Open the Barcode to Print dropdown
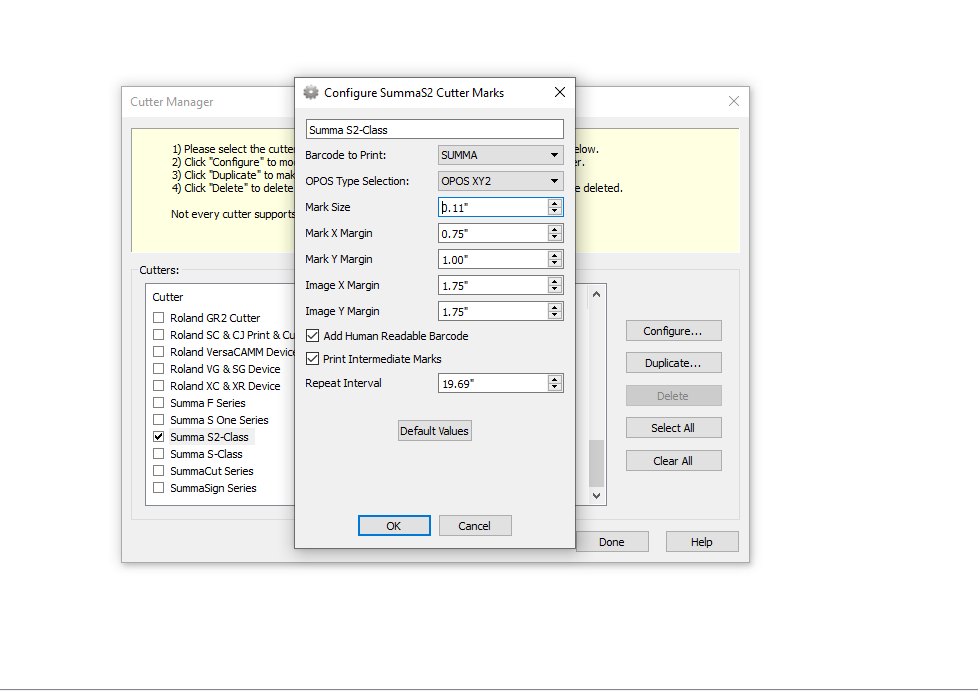The image size is (978, 691). 501,155
